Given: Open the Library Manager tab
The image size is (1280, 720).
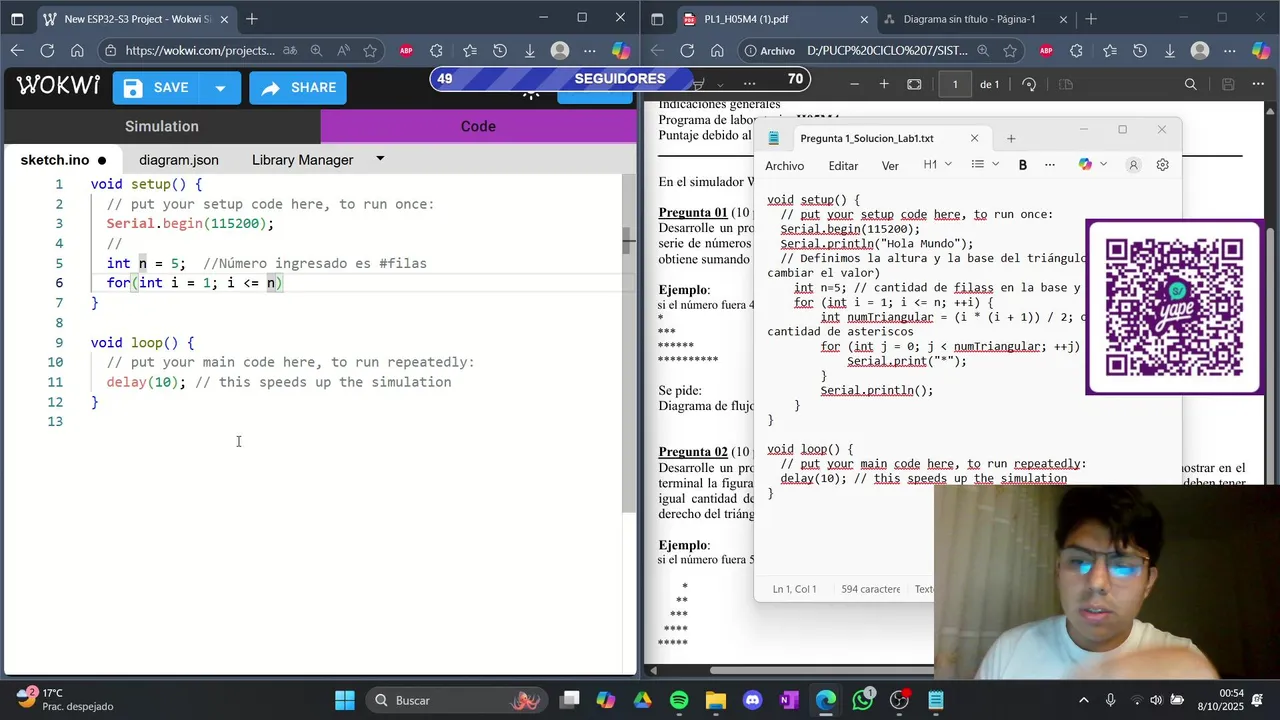Looking at the screenshot, I should point(302,160).
